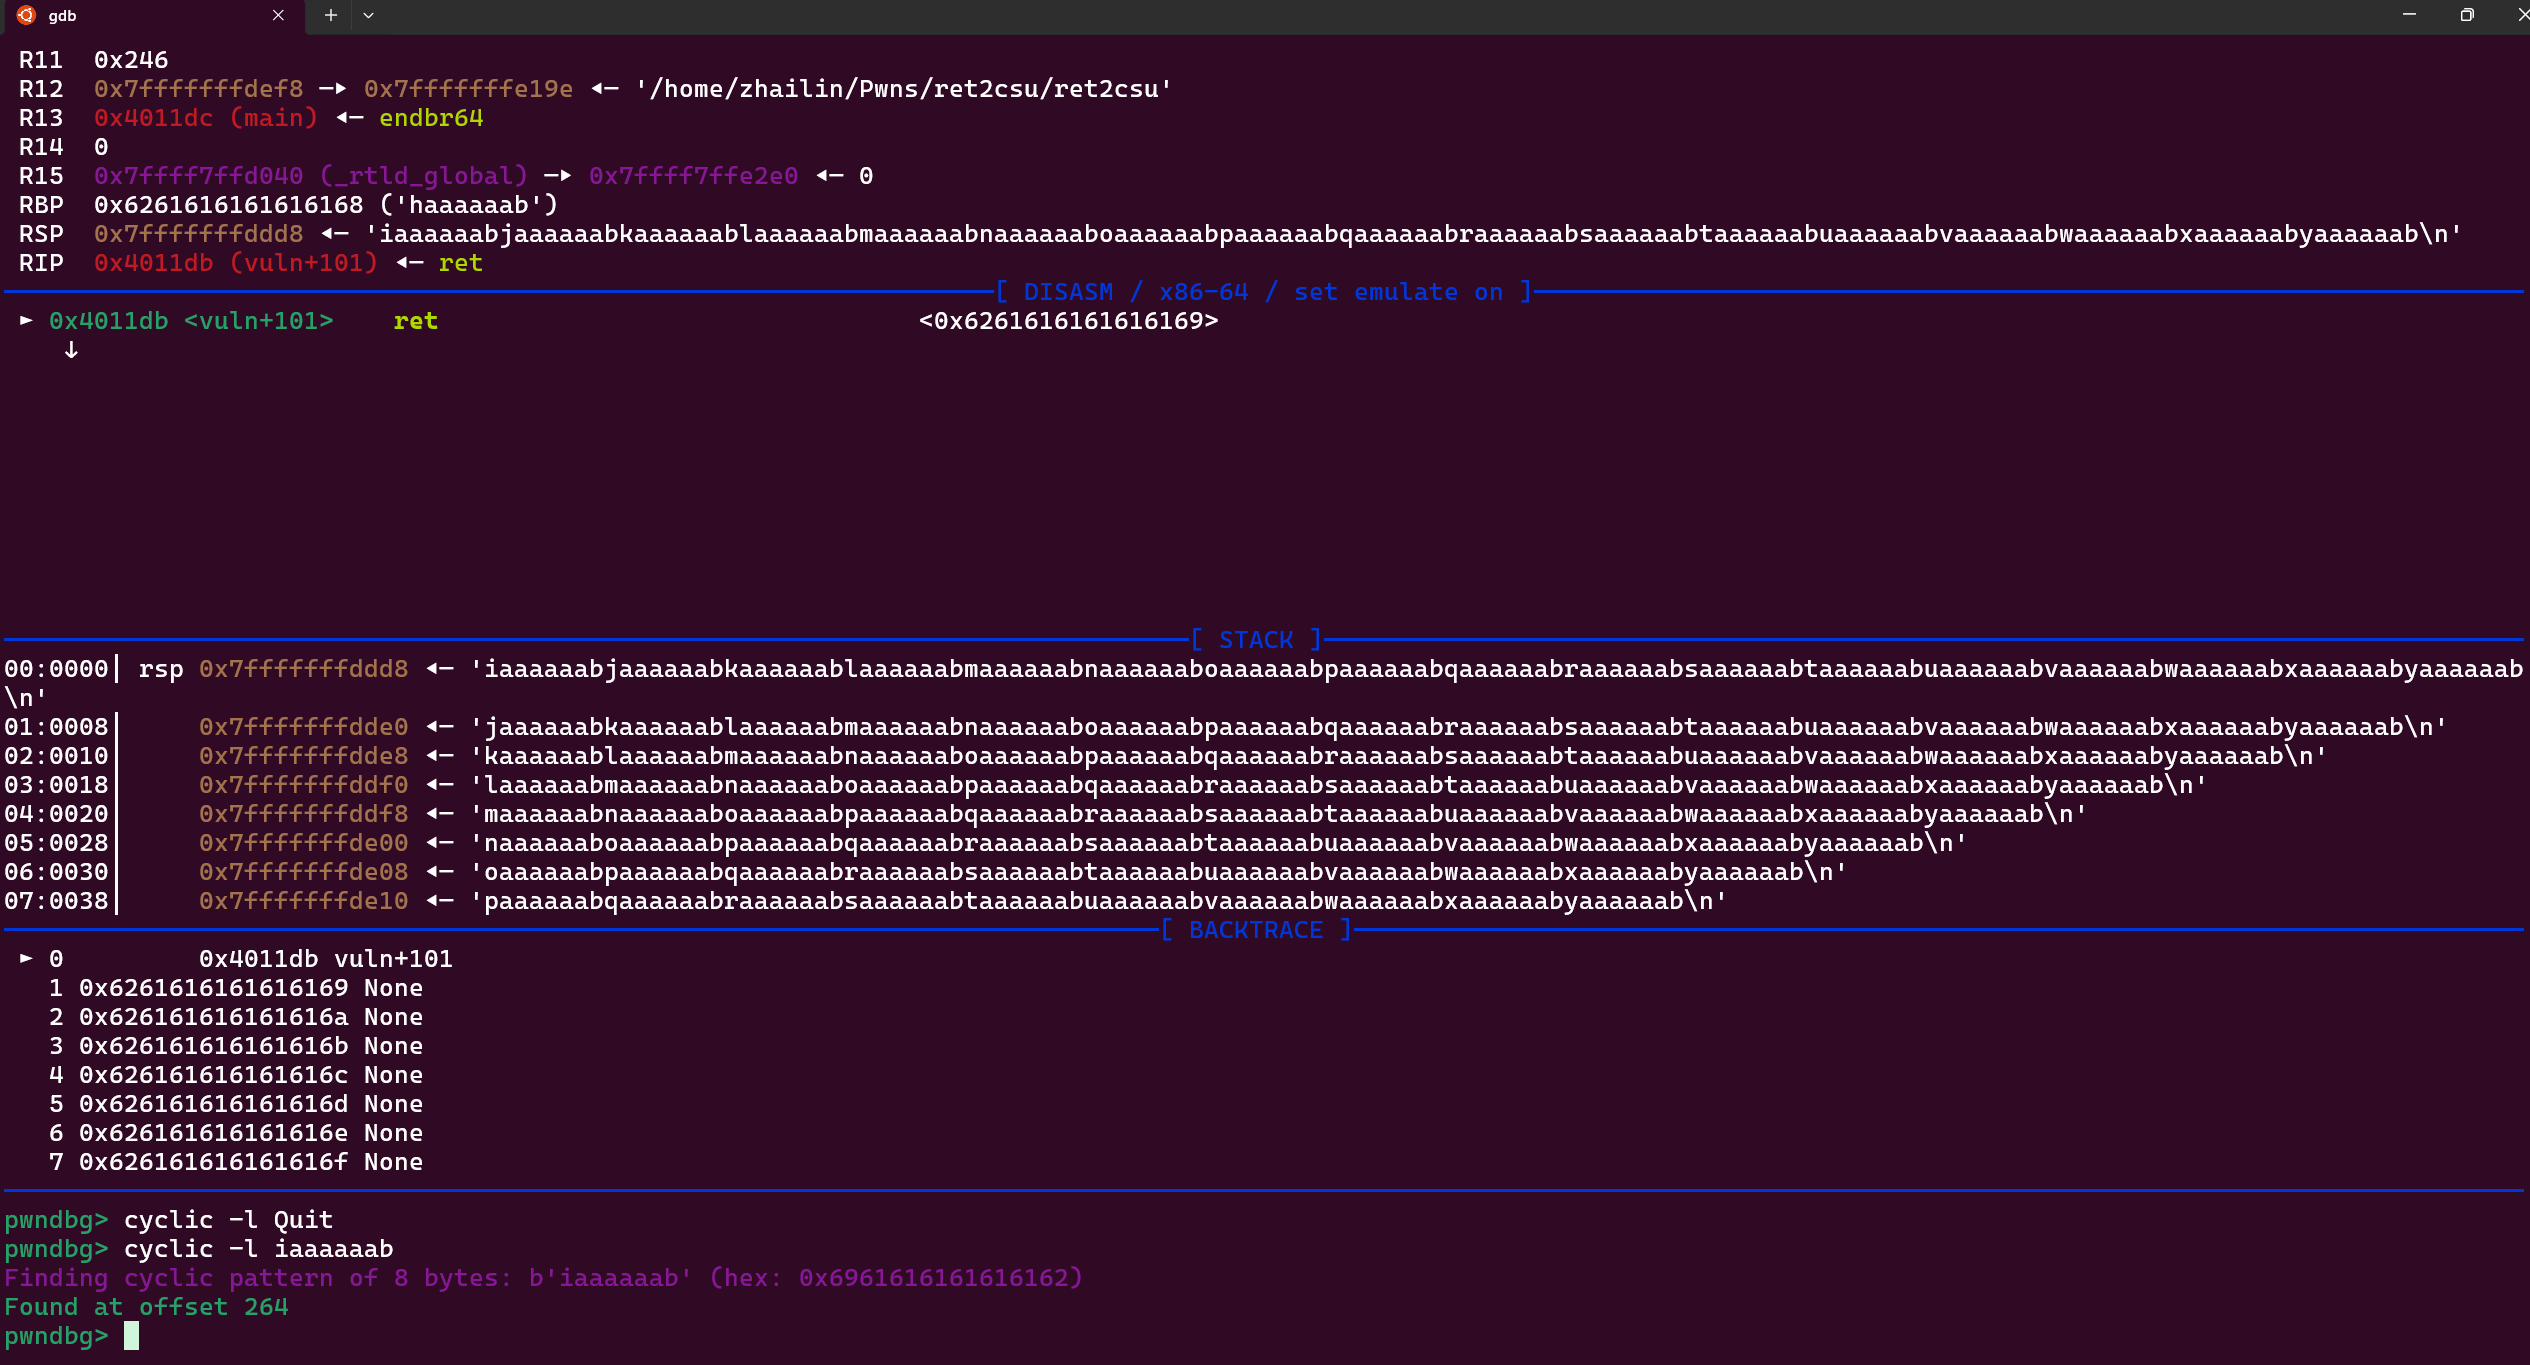Click the pwndbg prompt input cursor

pos(131,1336)
